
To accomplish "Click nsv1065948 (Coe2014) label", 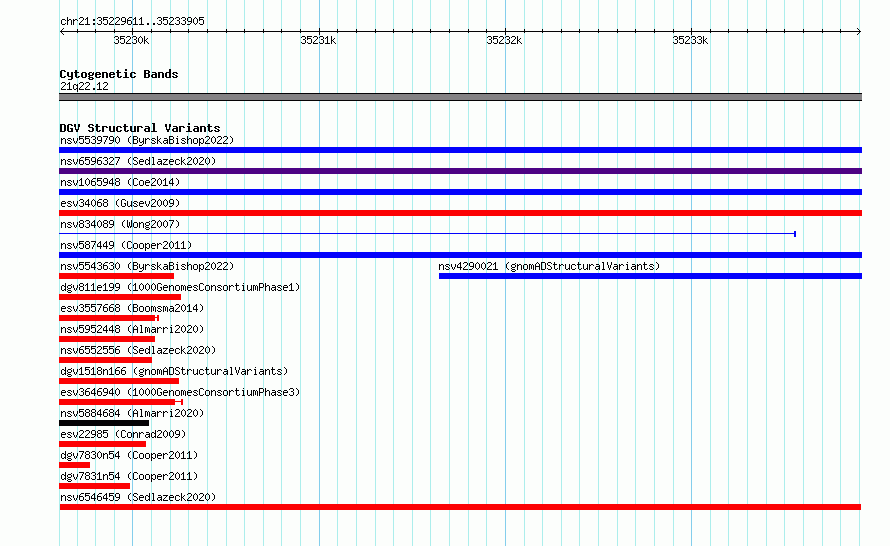I will pyautogui.click(x=120, y=182).
